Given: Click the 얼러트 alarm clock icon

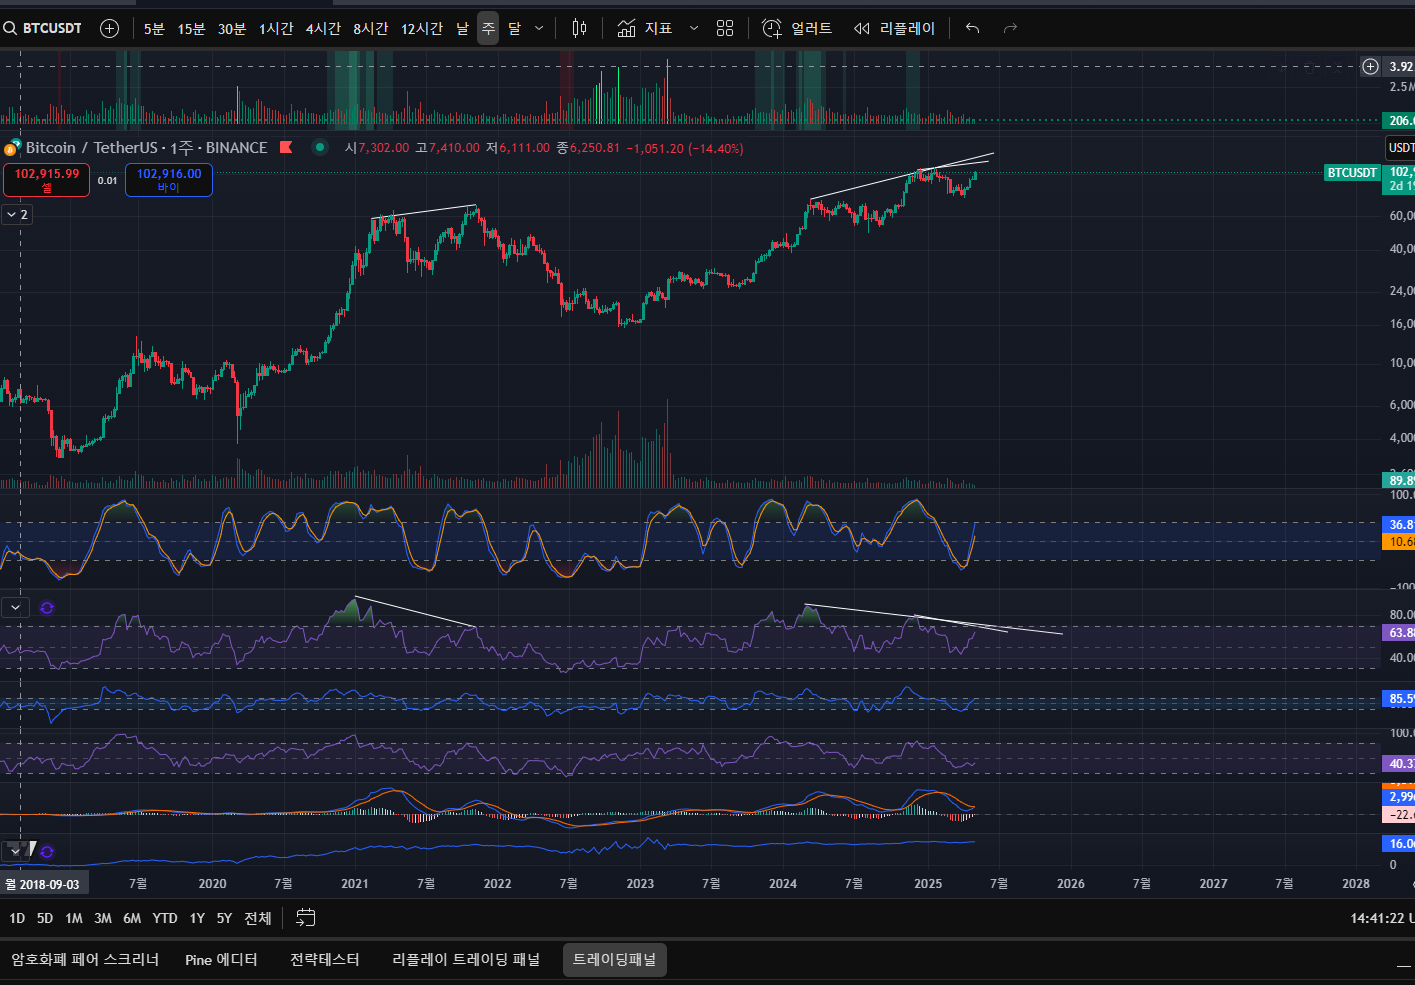Looking at the screenshot, I should click(772, 28).
